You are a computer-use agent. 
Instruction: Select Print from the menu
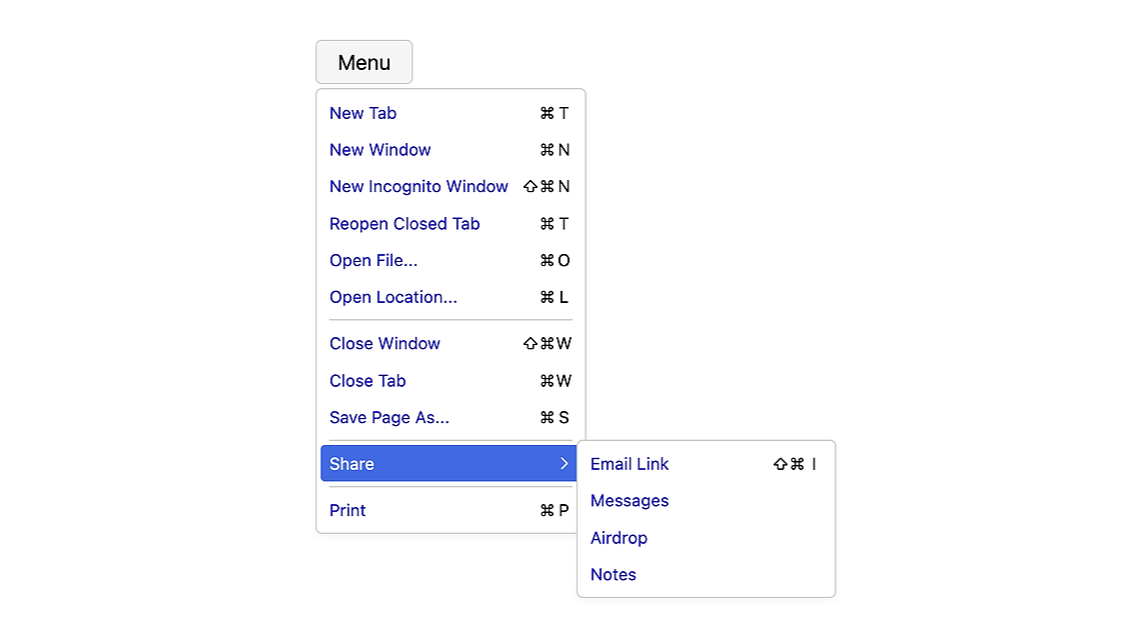coord(347,510)
